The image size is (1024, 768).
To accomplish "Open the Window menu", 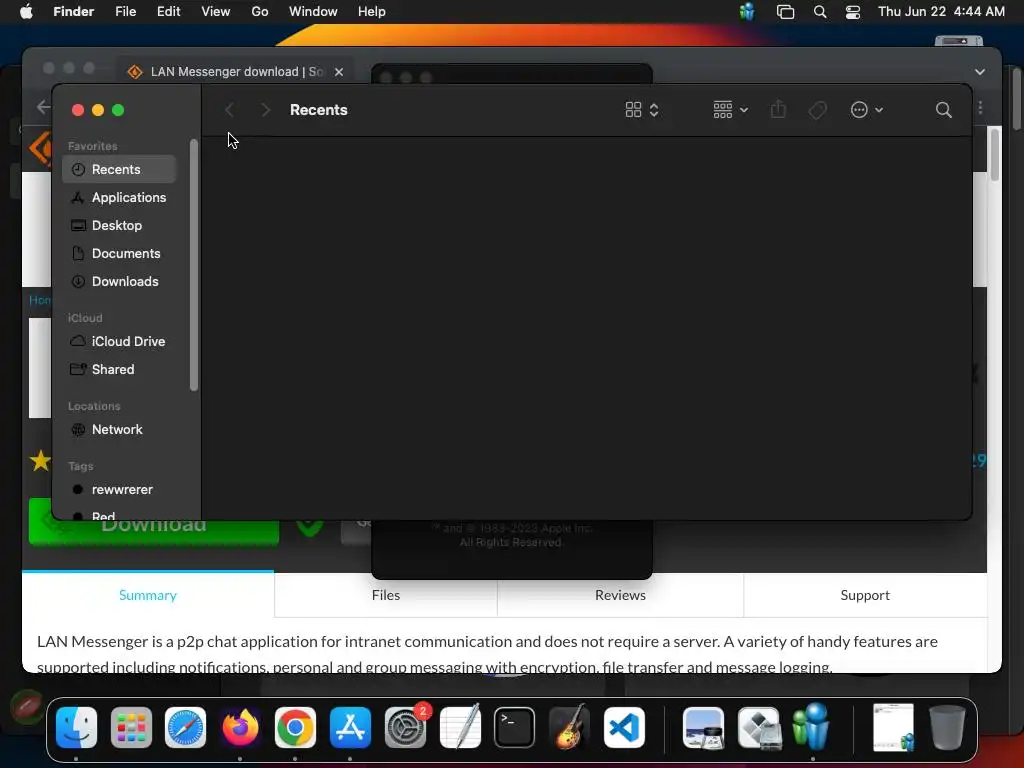I will coord(313,12).
